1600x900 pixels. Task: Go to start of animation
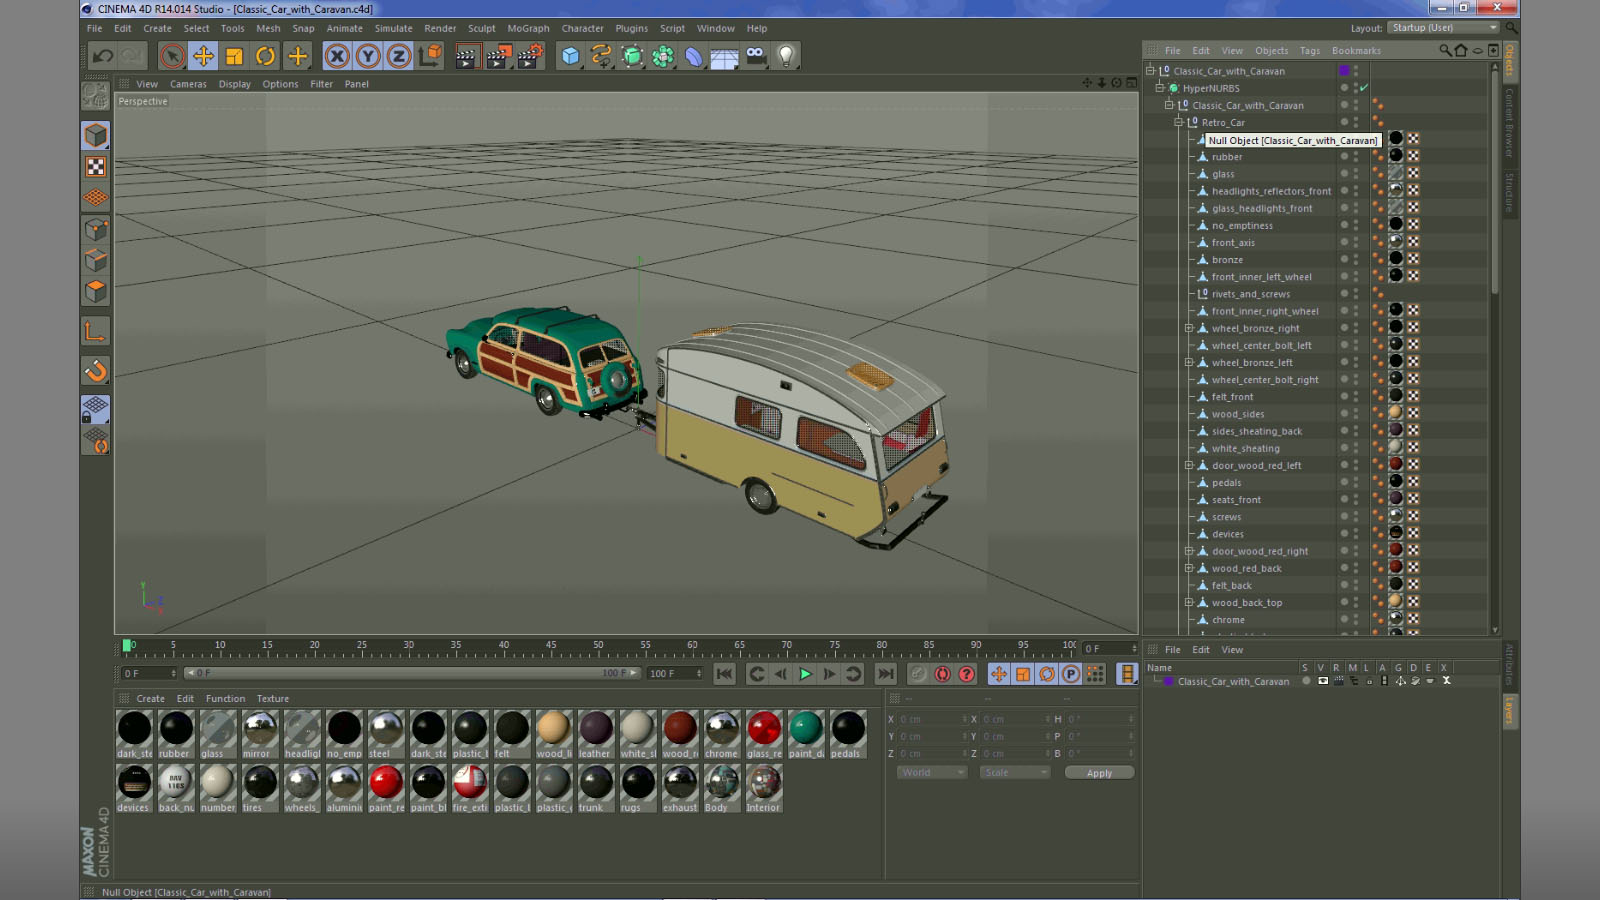click(725, 674)
